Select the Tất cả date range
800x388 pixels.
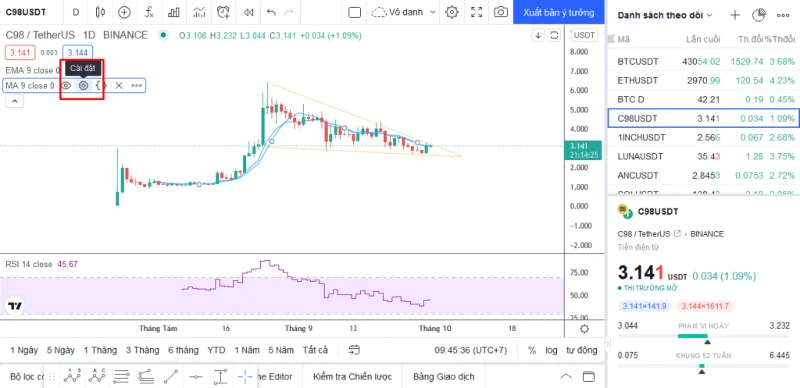click(315, 350)
